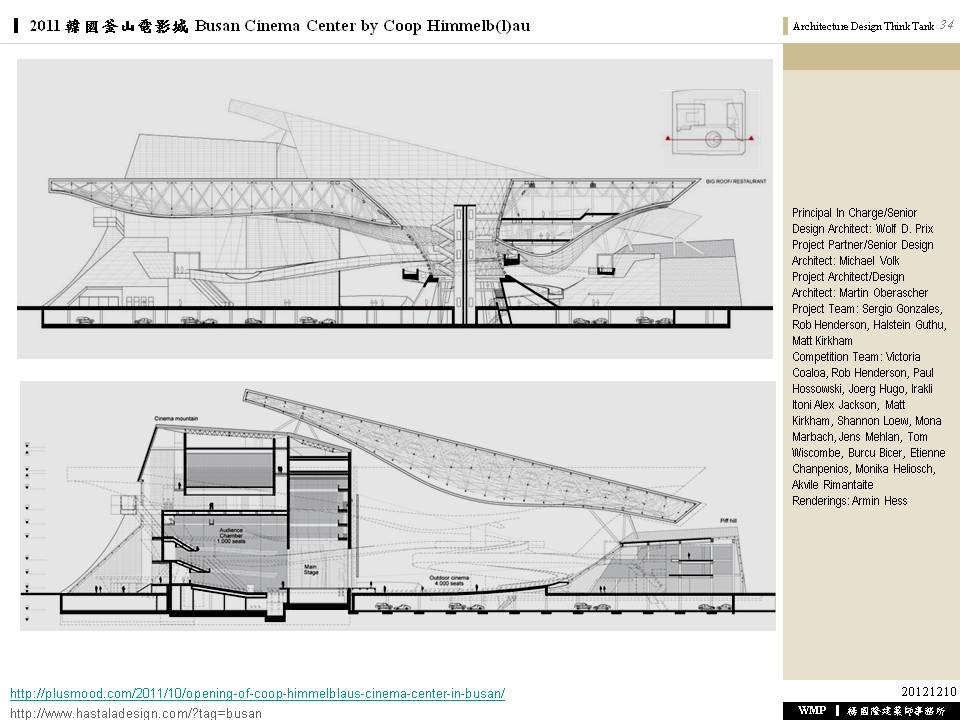Select the lower building section drawing
The image size is (960, 720).
tap(397, 505)
